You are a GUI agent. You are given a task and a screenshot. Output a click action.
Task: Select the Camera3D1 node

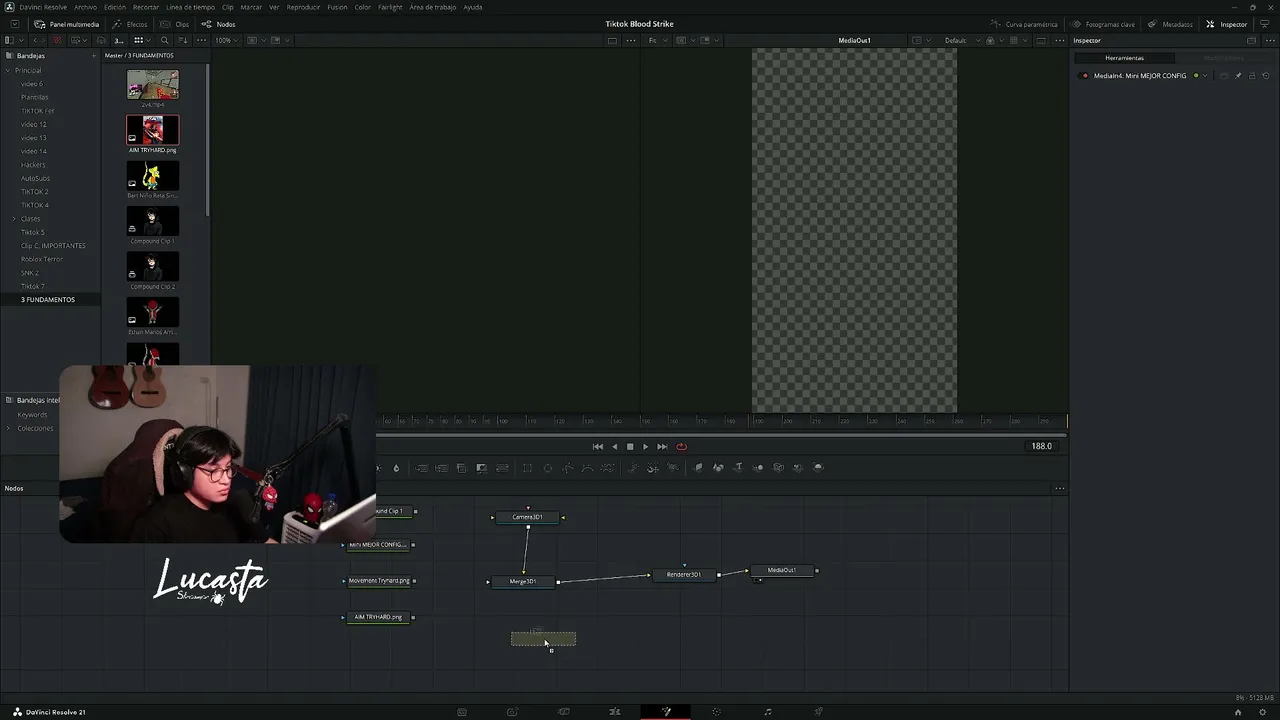point(527,517)
